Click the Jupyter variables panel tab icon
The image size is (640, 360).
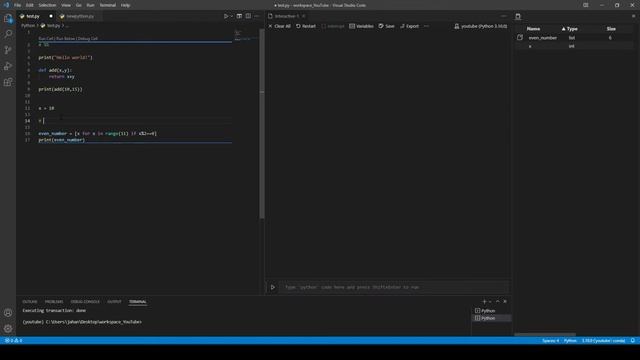tap(518, 16)
